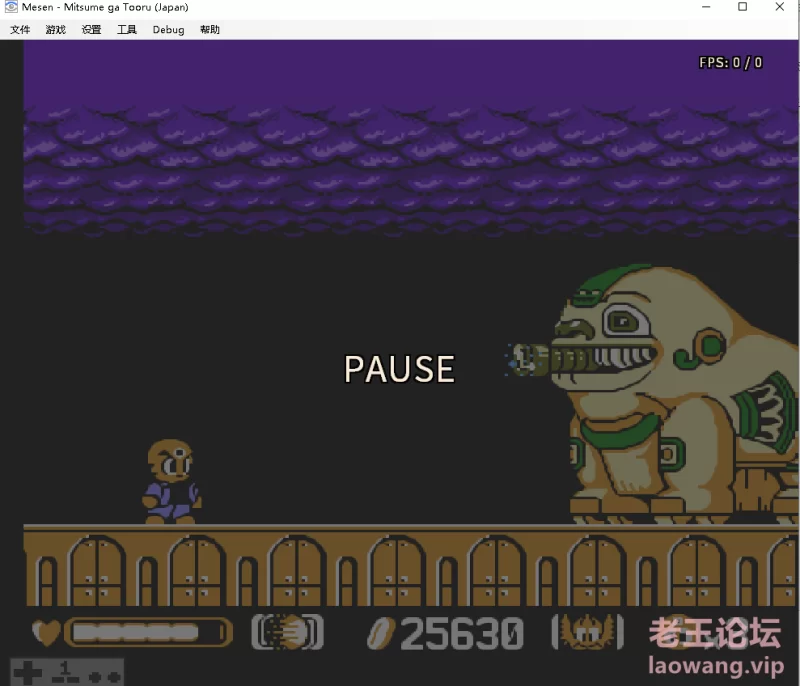Open the Debug menu
The image size is (800, 686).
tap(168, 30)
